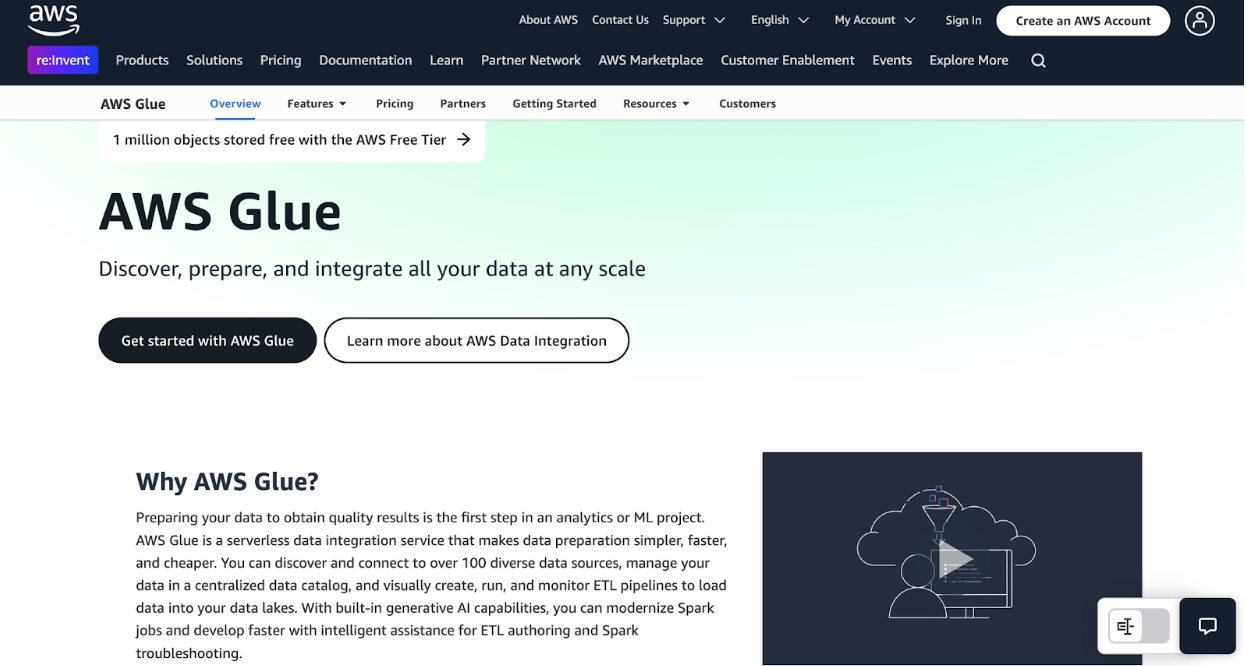Click the AWS logo
This screenshot has width=1246, height=666.
click(x=53, y=20)
